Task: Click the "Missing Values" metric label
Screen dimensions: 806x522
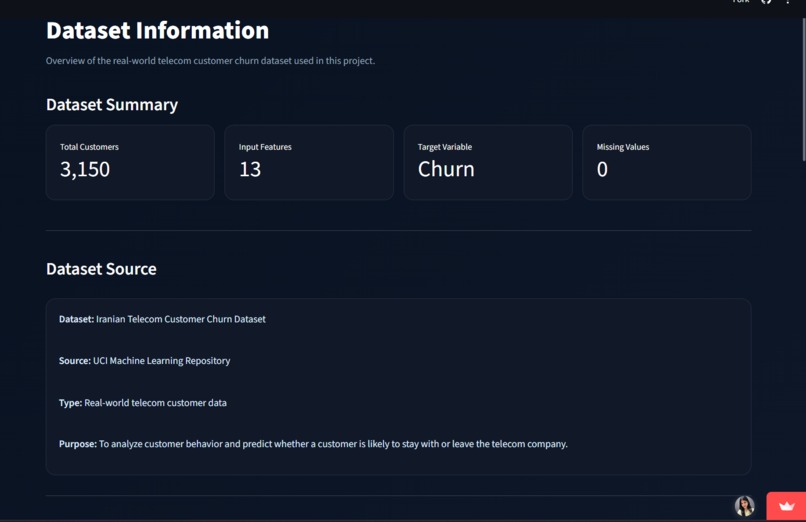Action: coord(622,147)
